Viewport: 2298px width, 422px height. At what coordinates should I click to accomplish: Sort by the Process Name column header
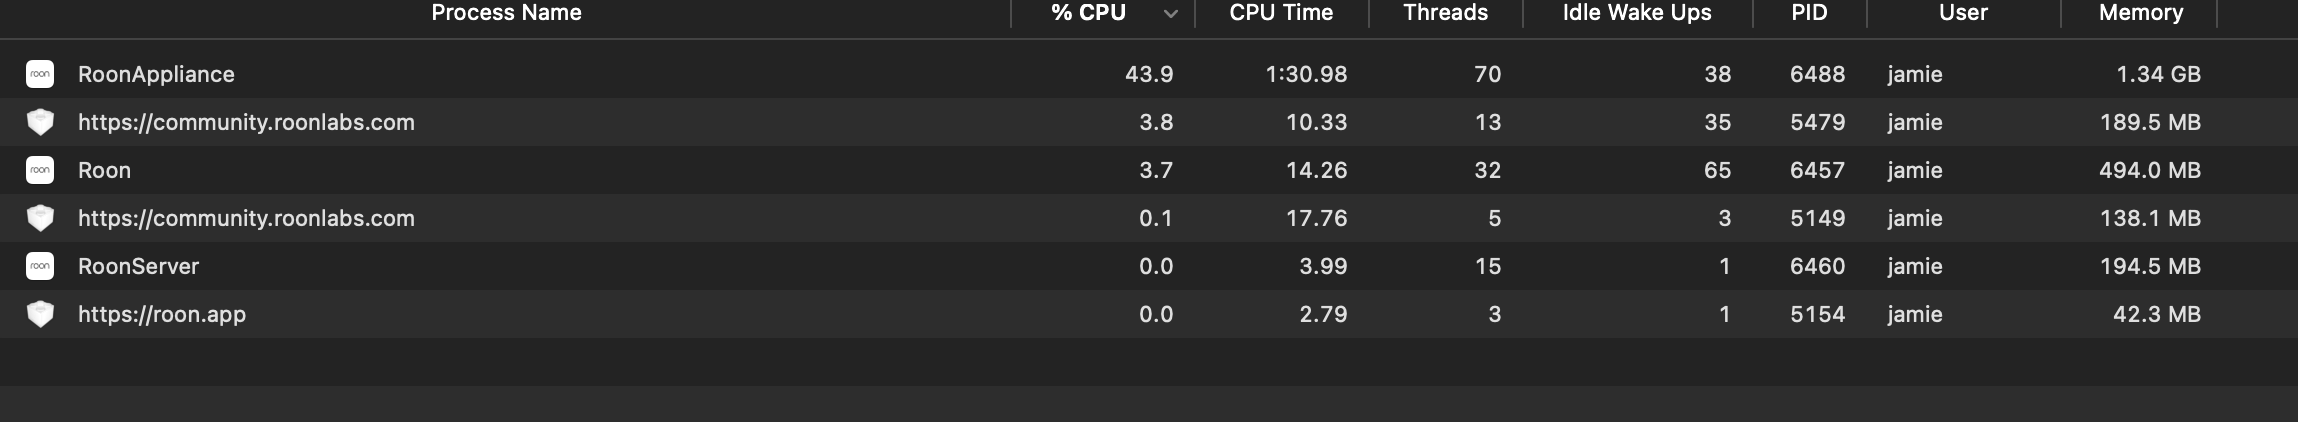pos(506,13)
